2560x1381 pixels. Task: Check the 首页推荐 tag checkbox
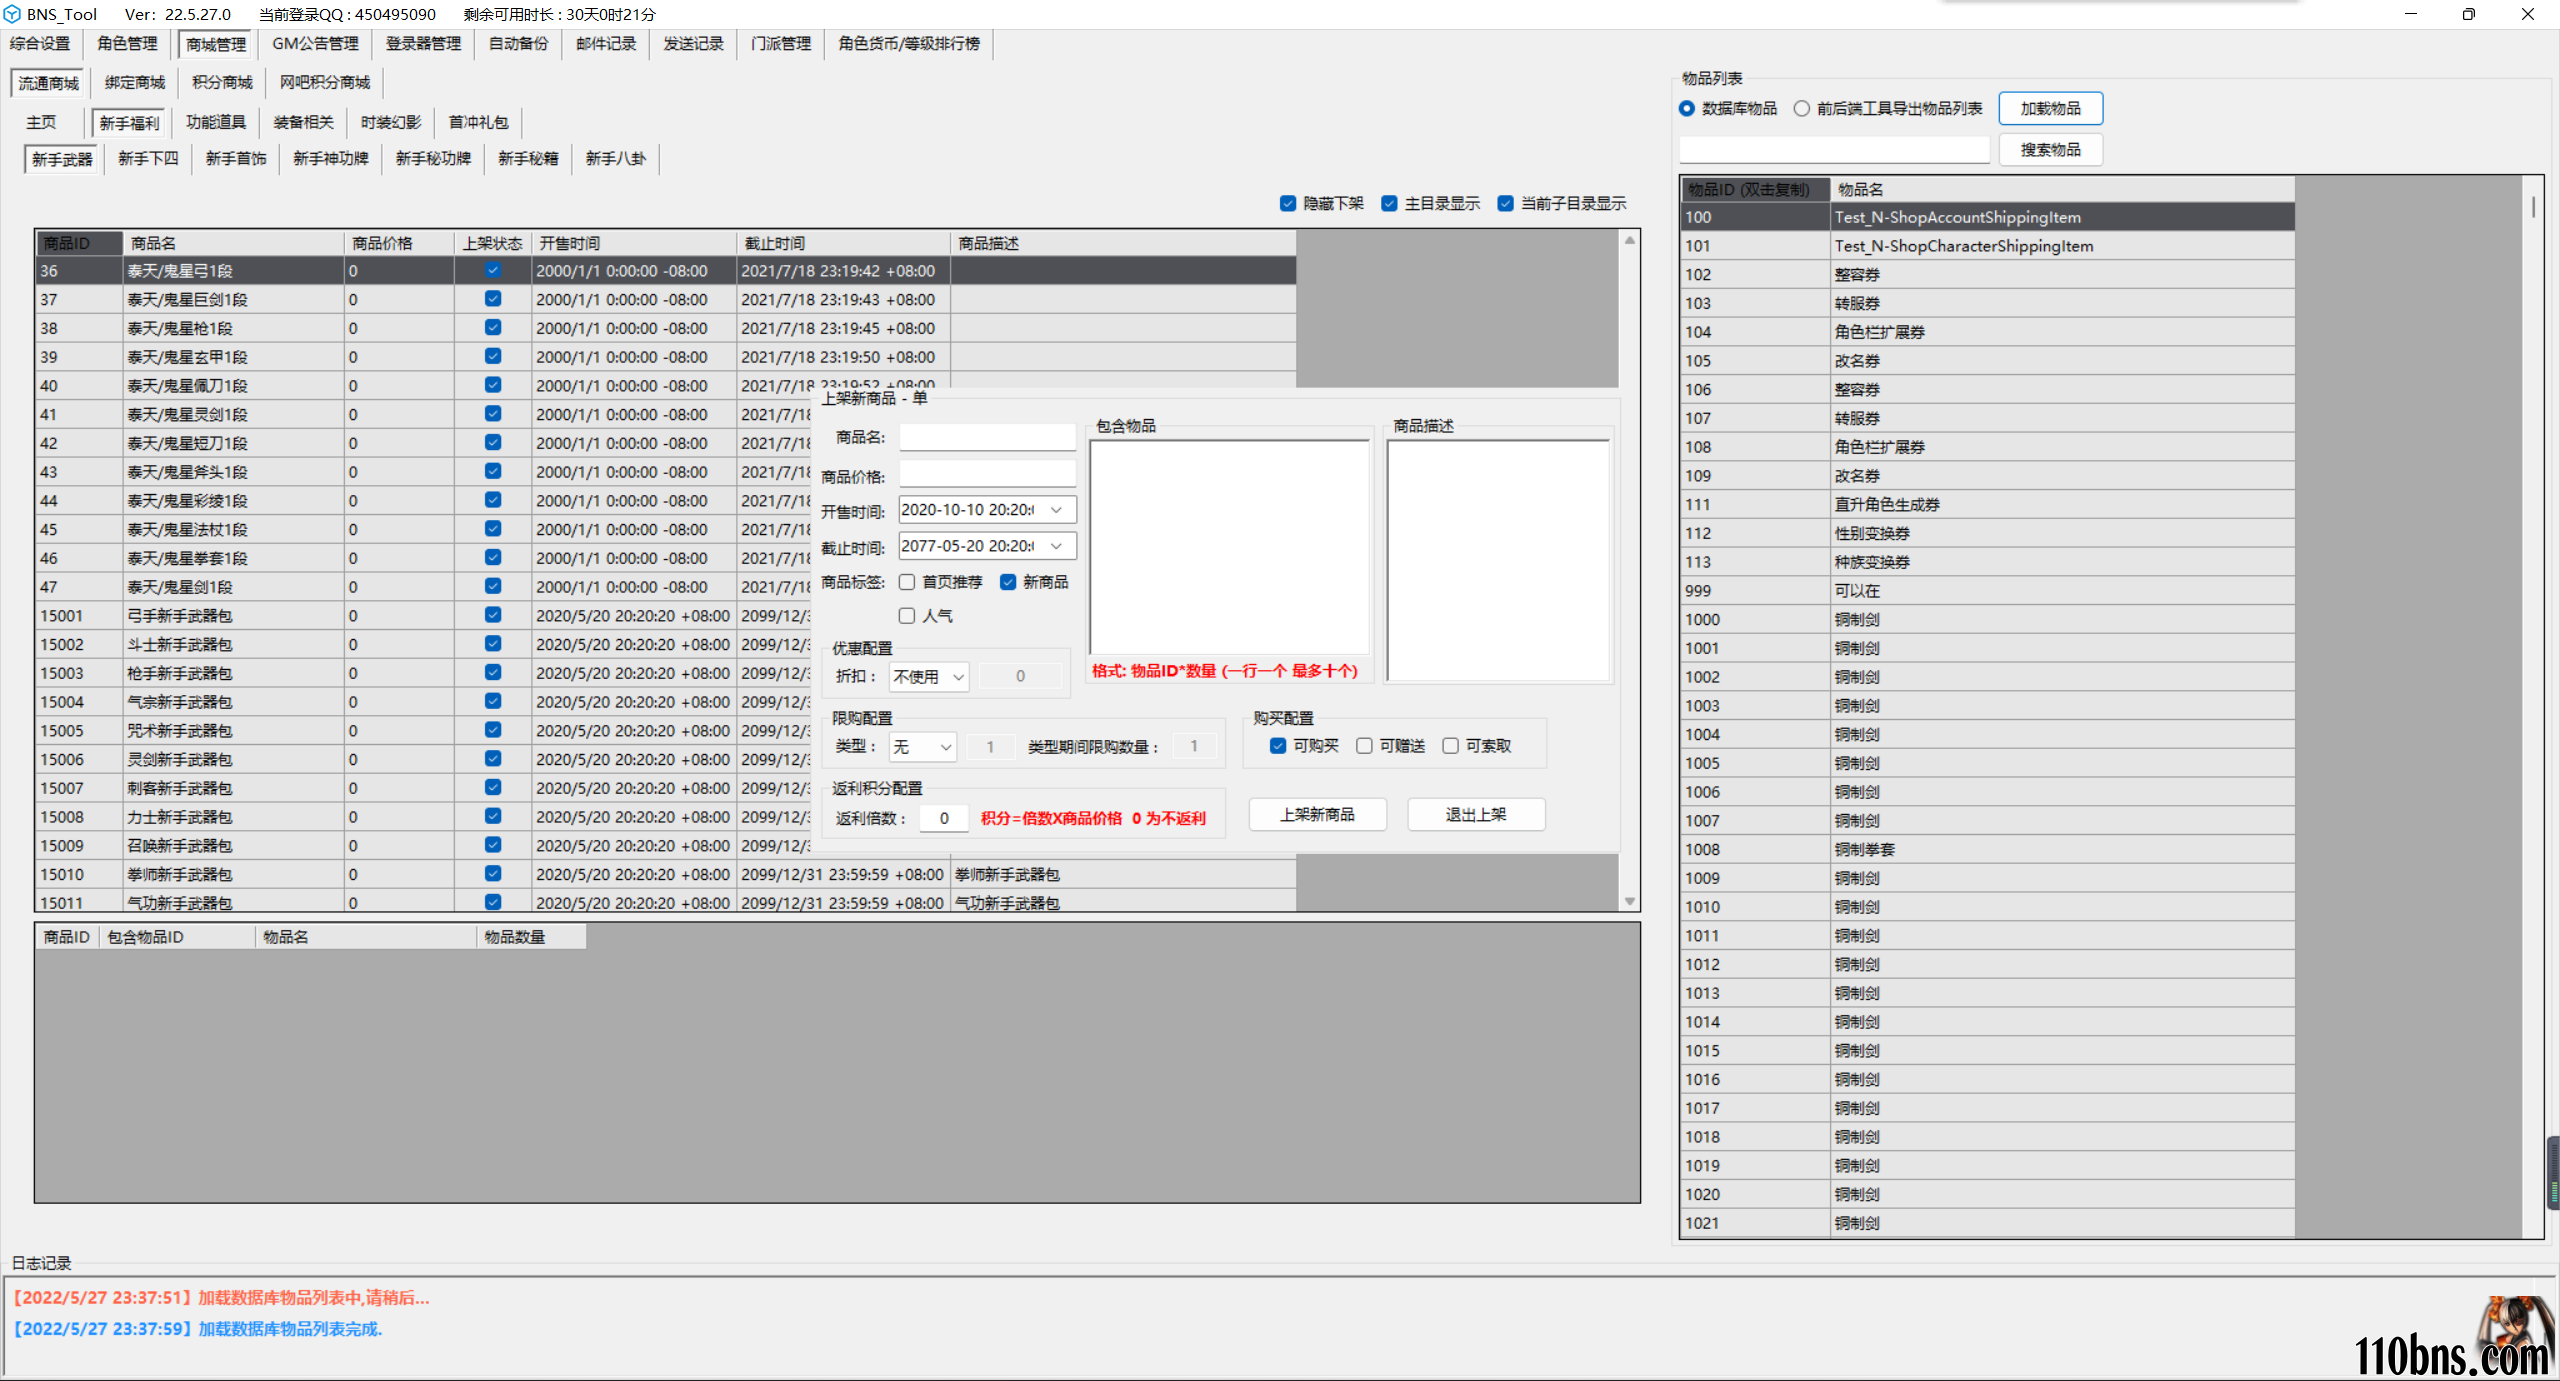pos(907,582)
